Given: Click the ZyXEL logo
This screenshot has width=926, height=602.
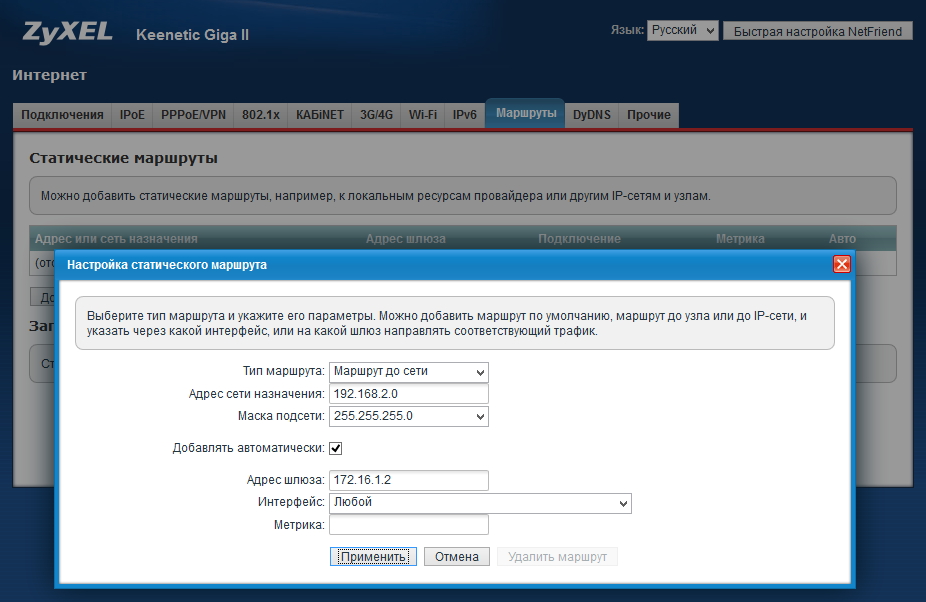Looking at the screenshot, I should (x=65, y=33).
